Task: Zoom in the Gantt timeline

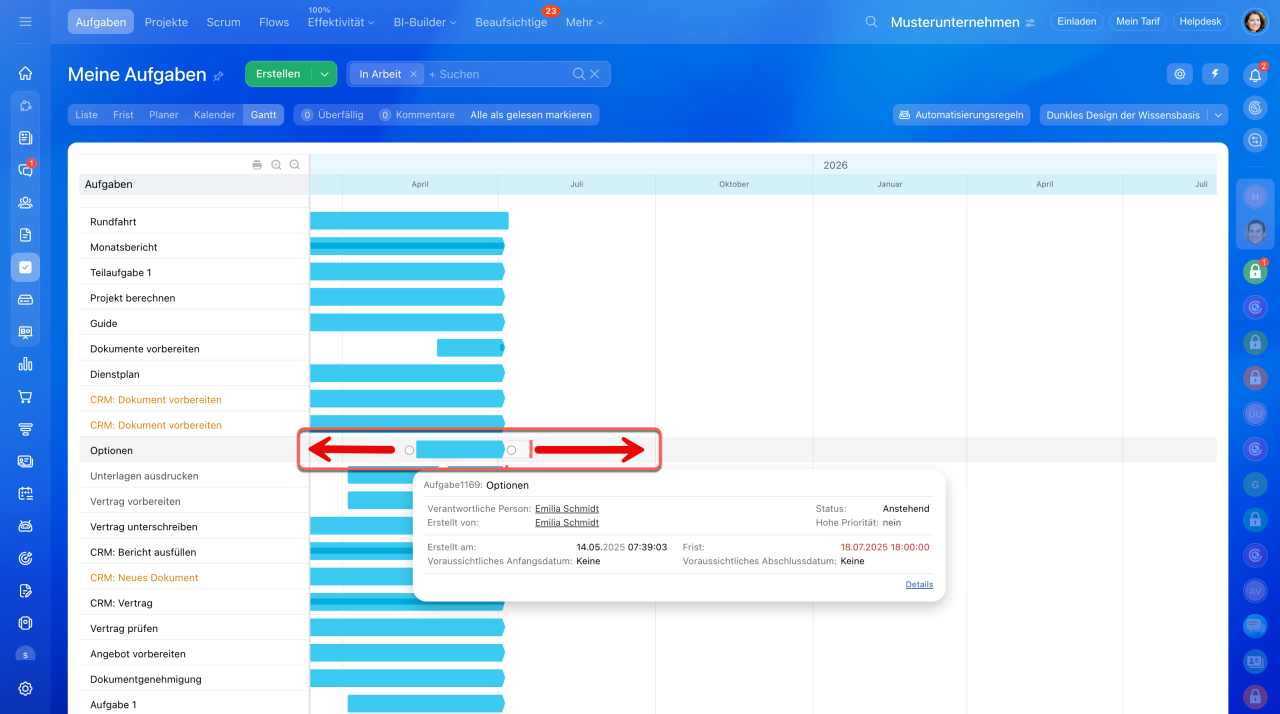Action: click(x=276, y=164)
